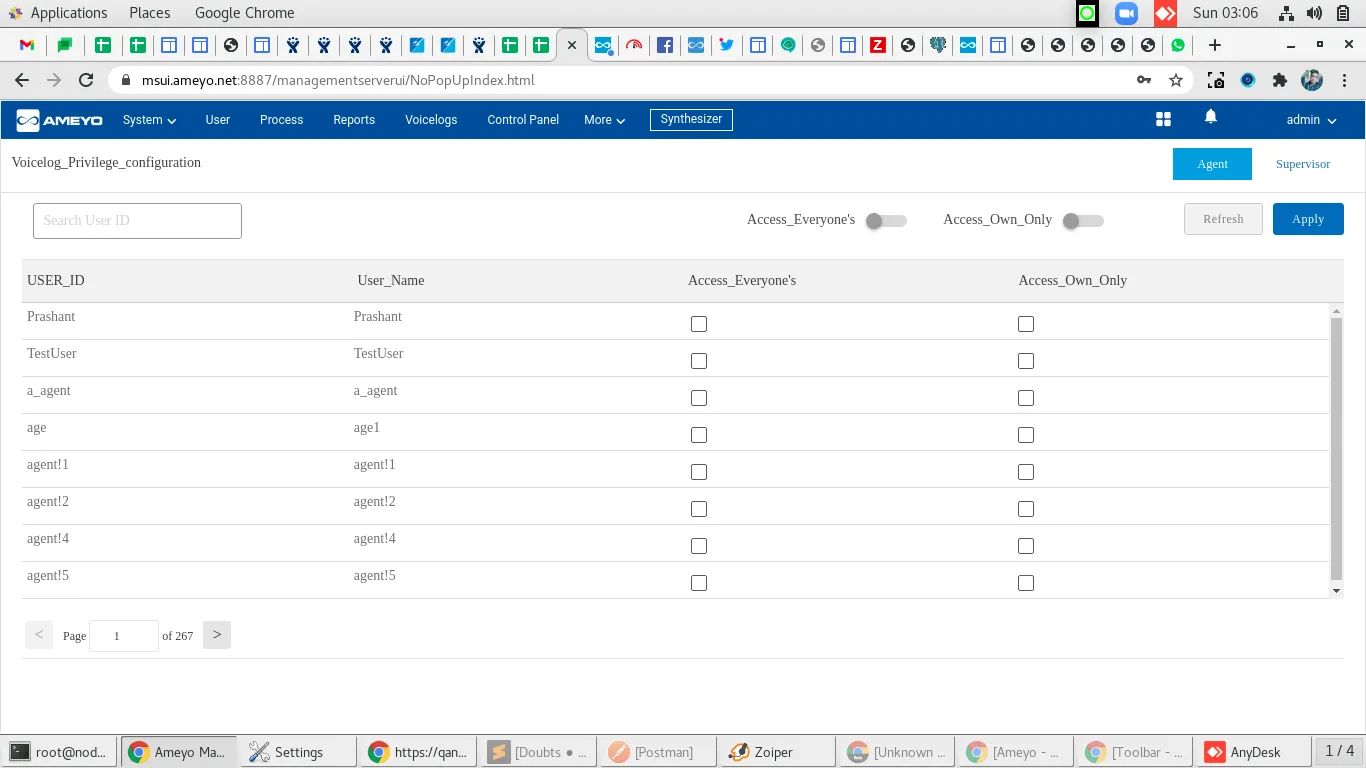Go back using the browser back arrow
This screenshot has height=768, width=1366.
tap(22, 80)
